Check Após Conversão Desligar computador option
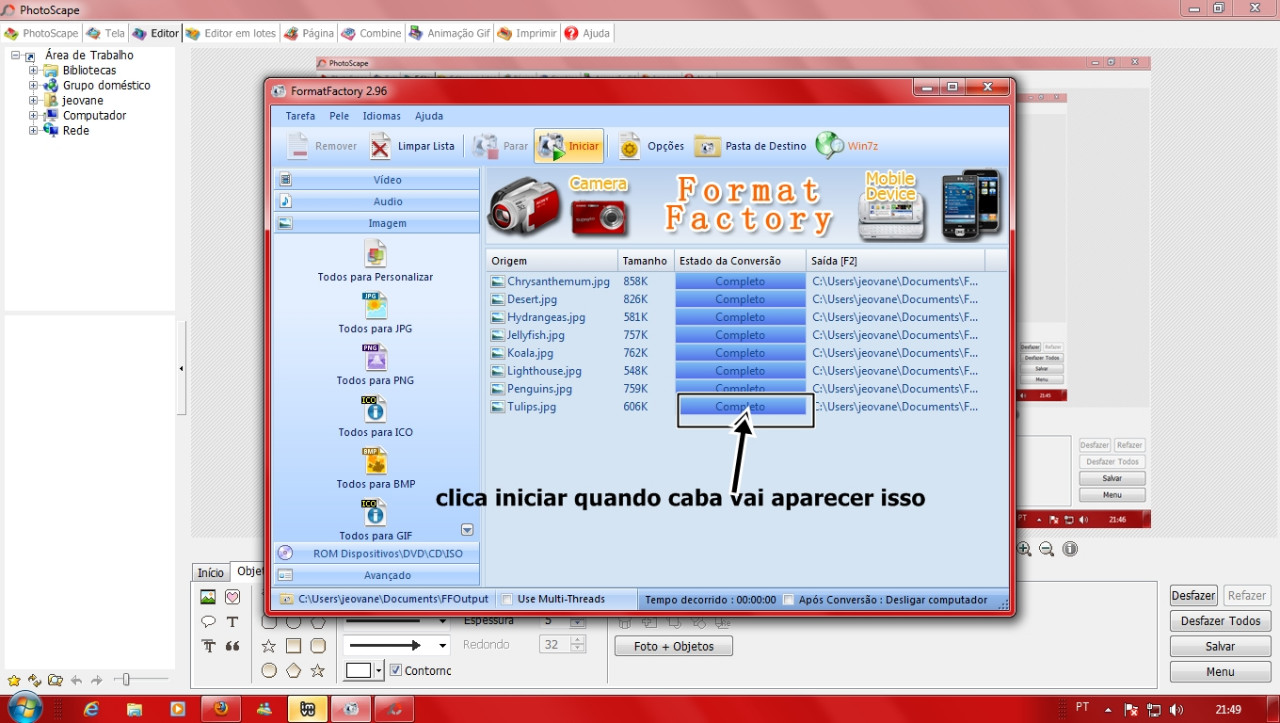 tap(789, 600)
